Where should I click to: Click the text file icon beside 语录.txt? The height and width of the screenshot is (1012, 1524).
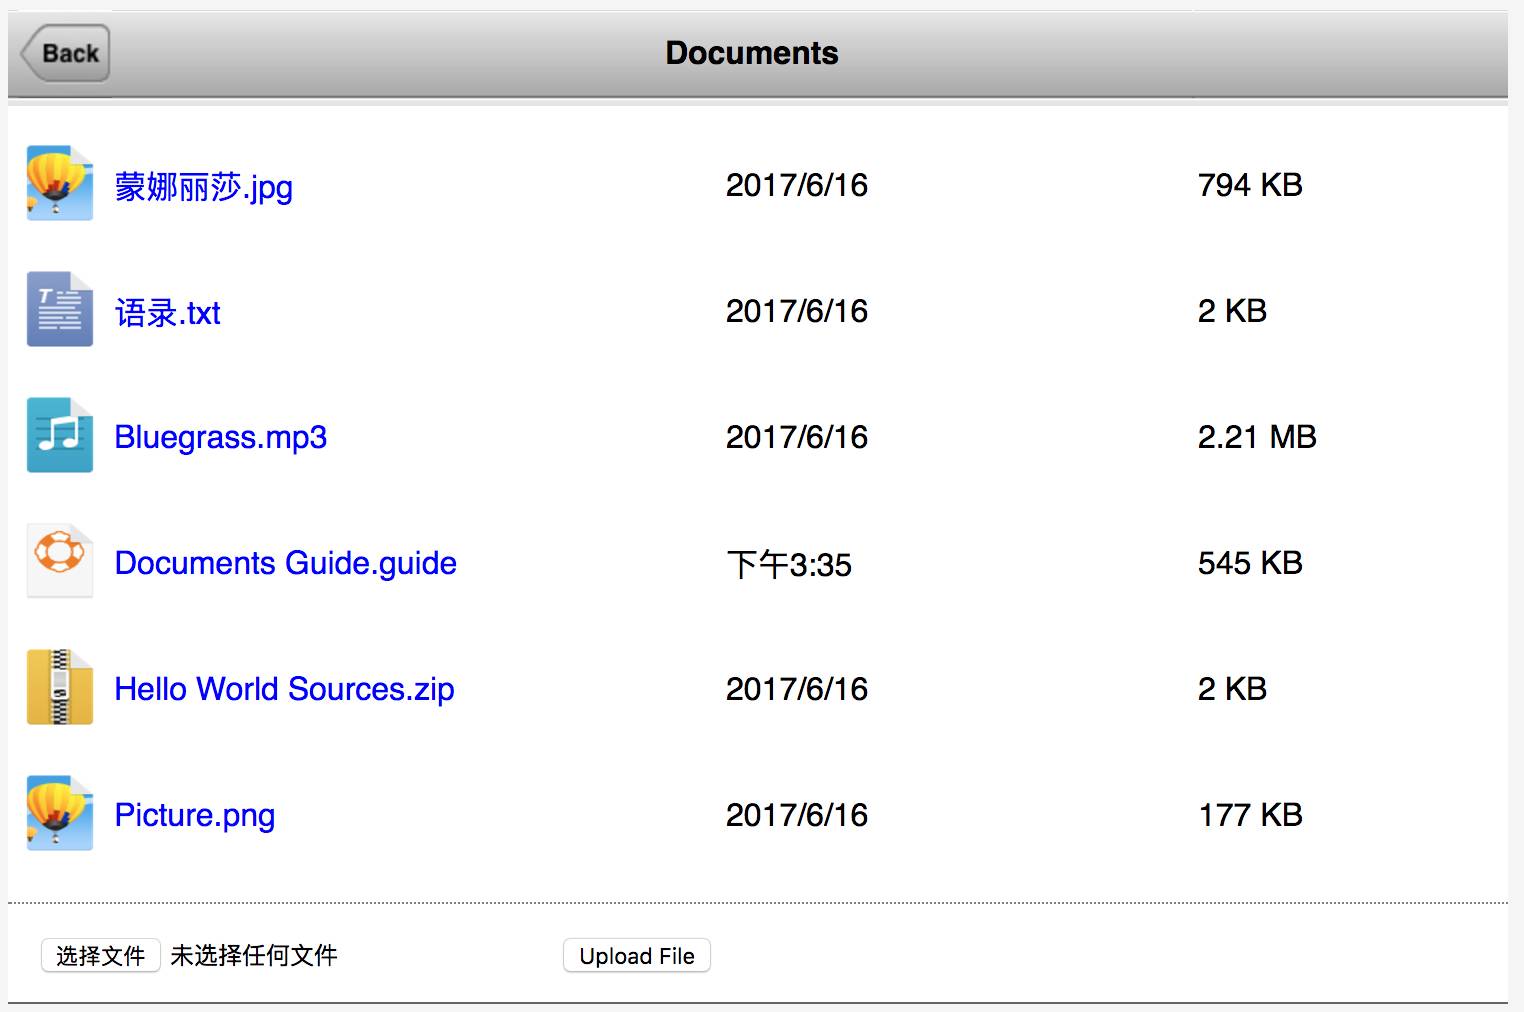[59, 309]
